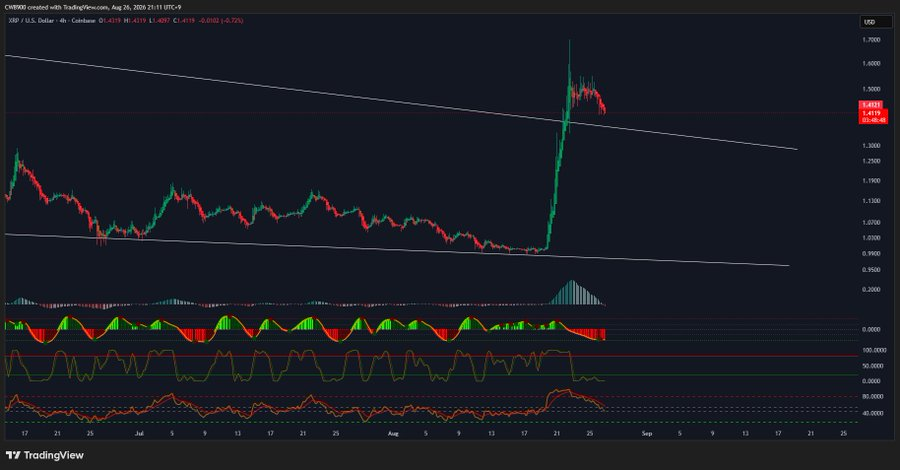900x470 pixels.
Task: Click the 1.0300 price axis label
Action: [x=871, y=238]
